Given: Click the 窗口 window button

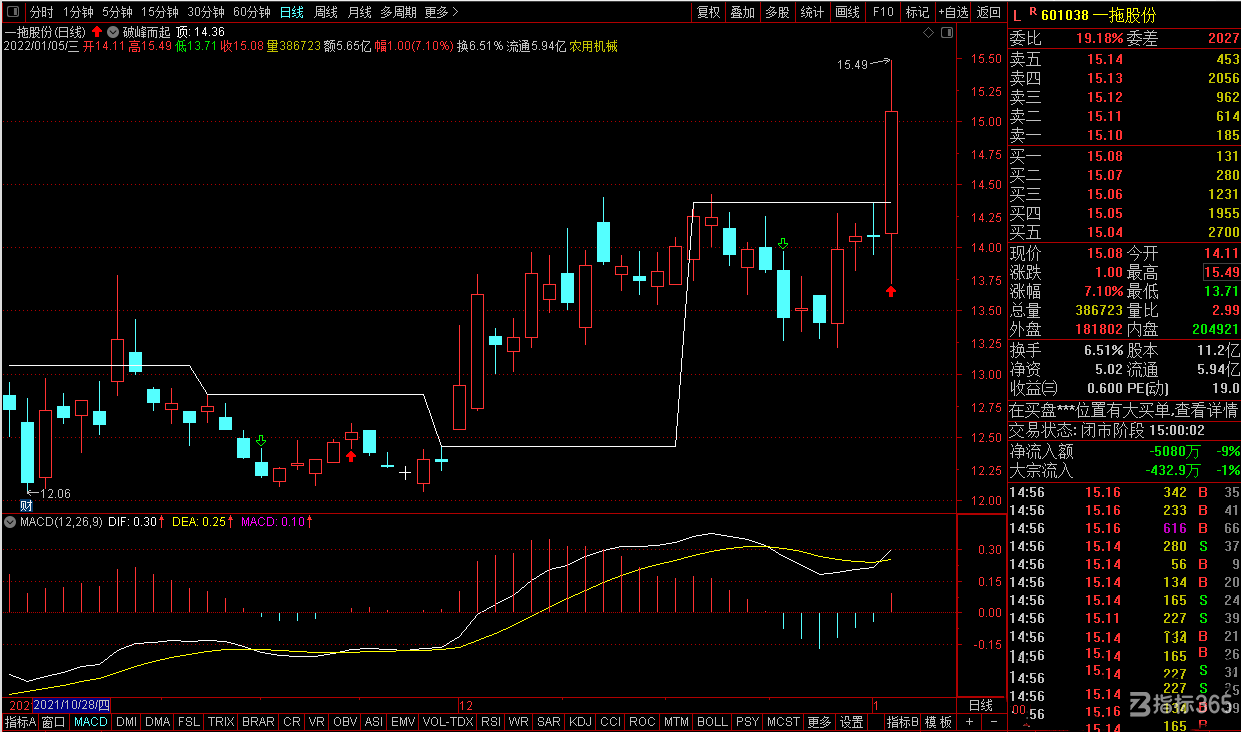Looking at the screenshot, I should click(x=54, y=722).
